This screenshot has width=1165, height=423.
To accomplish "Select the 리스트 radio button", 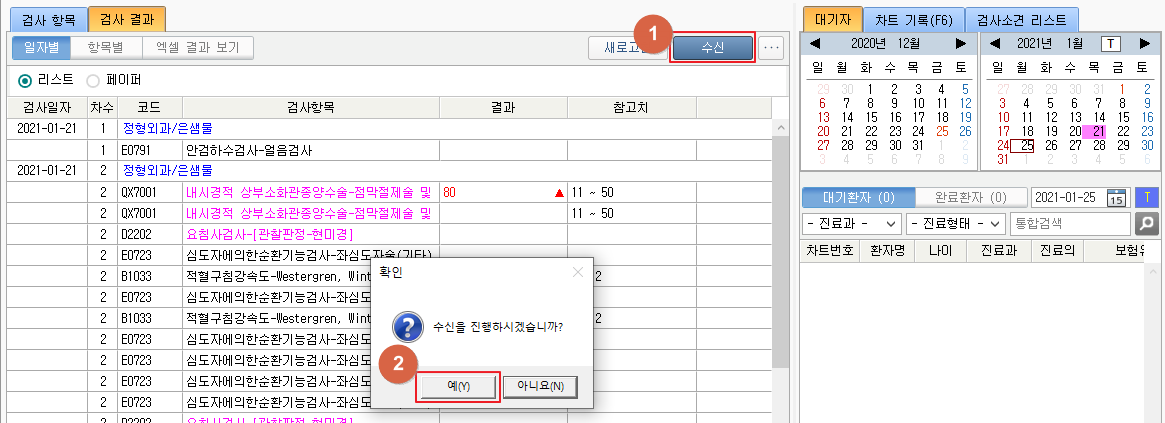I will 26,79.
